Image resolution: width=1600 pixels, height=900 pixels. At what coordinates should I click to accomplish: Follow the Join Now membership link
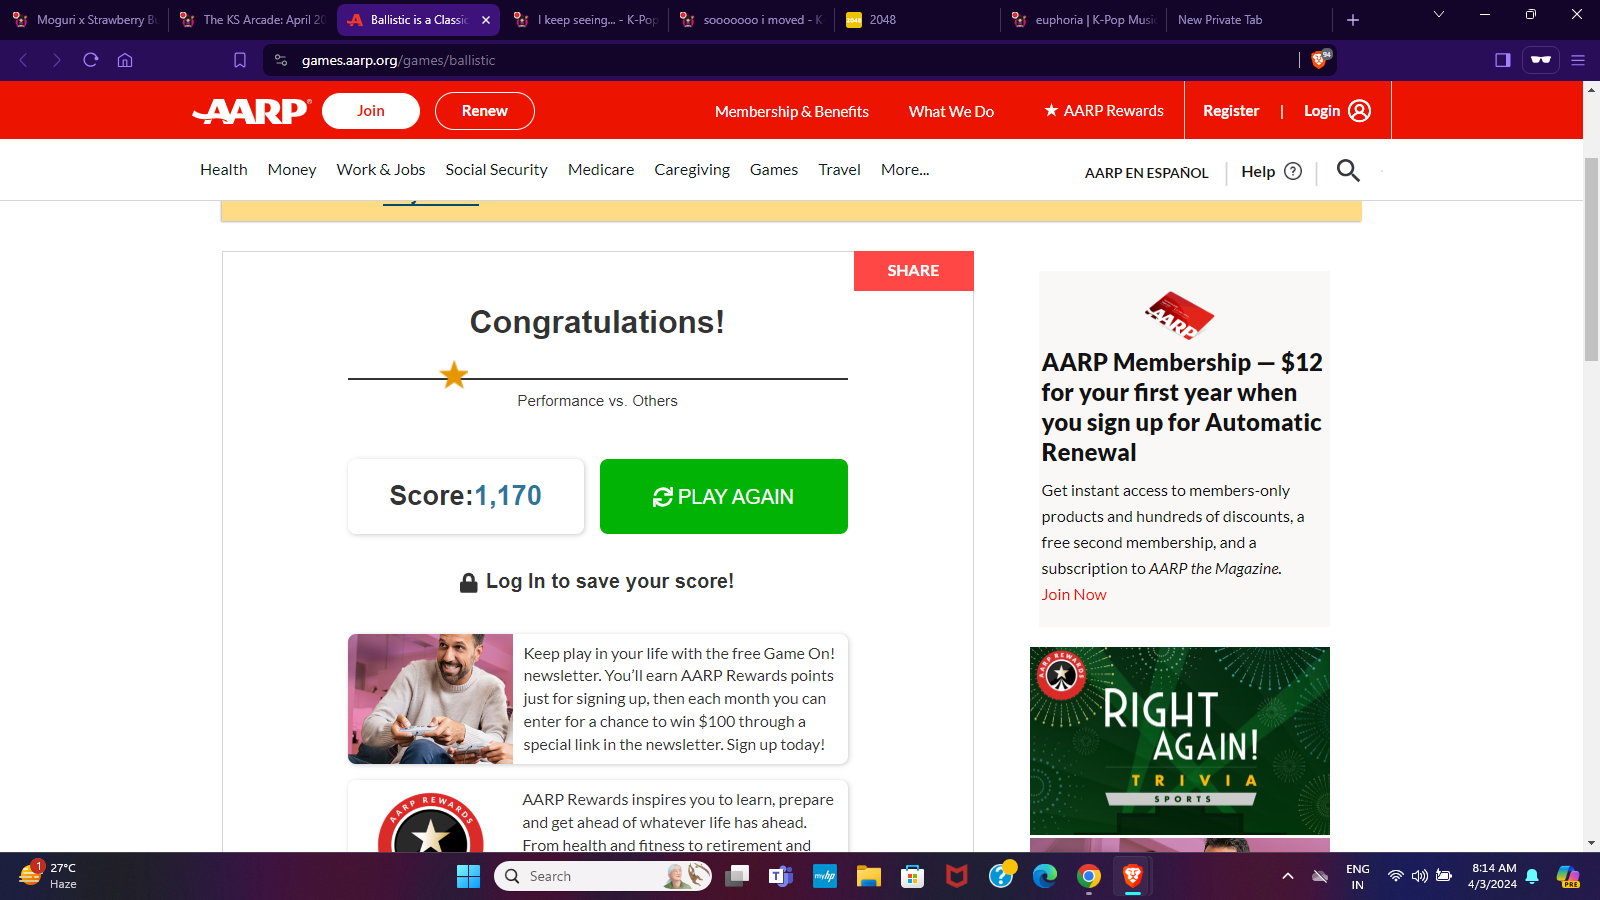pos(1074,595)
